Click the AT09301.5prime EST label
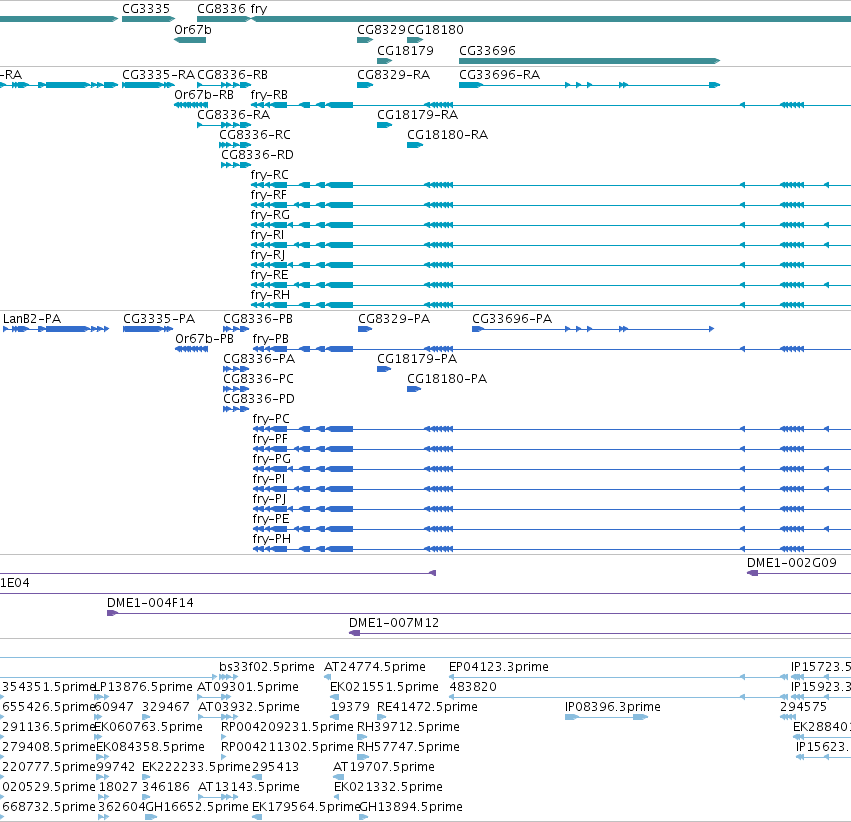The image size is (851, 822). coord(247,687)
